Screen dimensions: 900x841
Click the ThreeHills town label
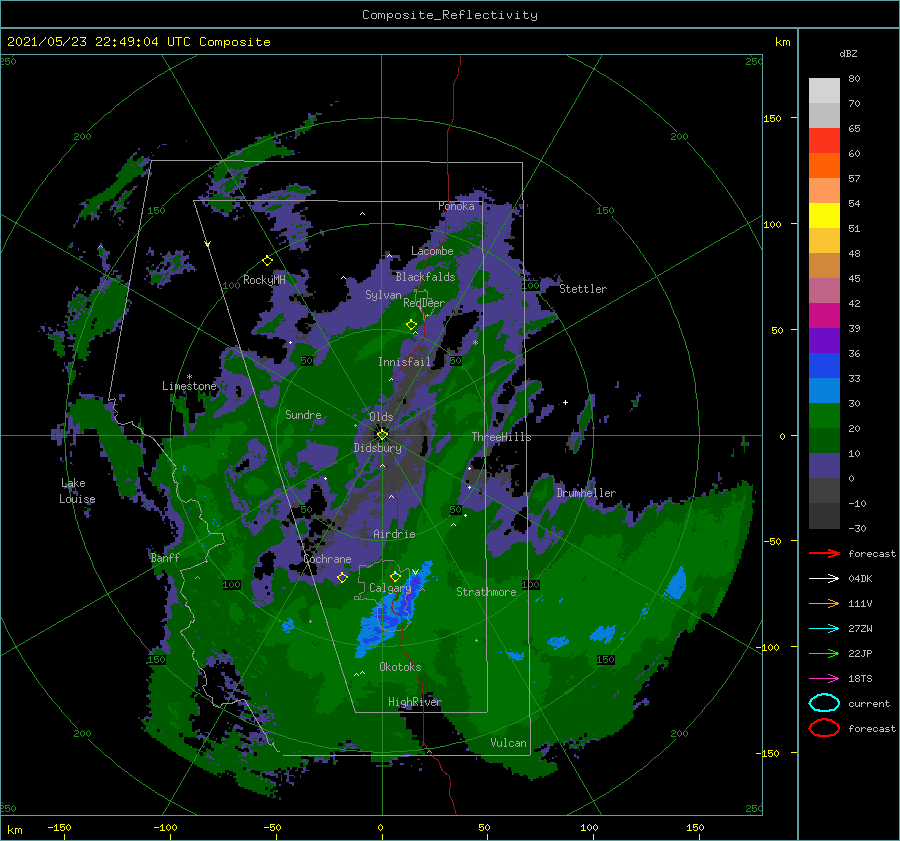tap(502, 437)
